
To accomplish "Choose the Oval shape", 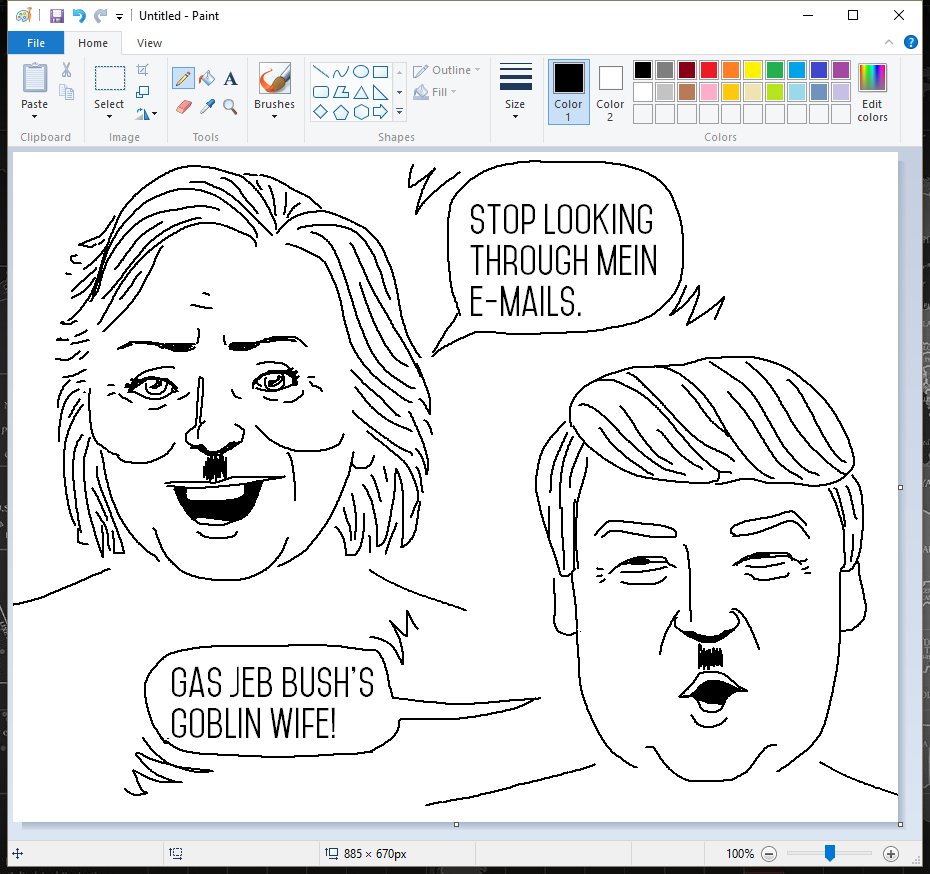I will 361,72.
